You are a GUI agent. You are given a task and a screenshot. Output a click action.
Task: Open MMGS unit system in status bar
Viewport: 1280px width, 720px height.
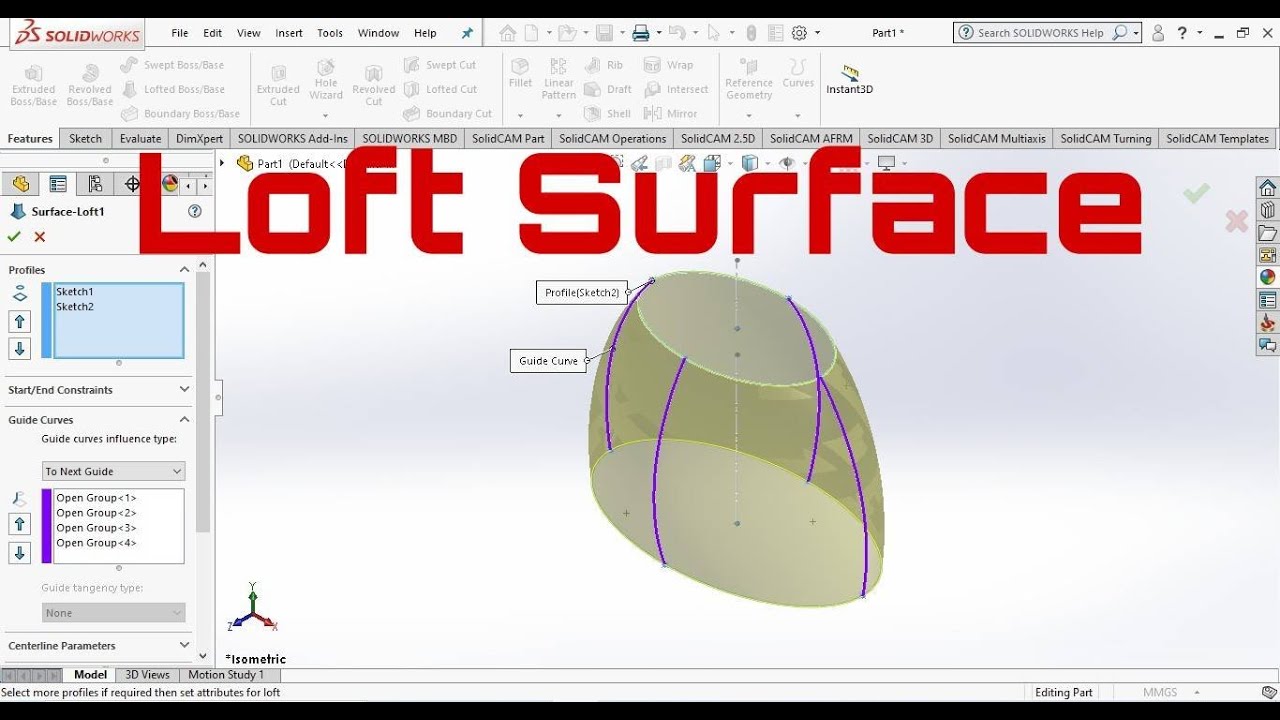point(1161,693)
